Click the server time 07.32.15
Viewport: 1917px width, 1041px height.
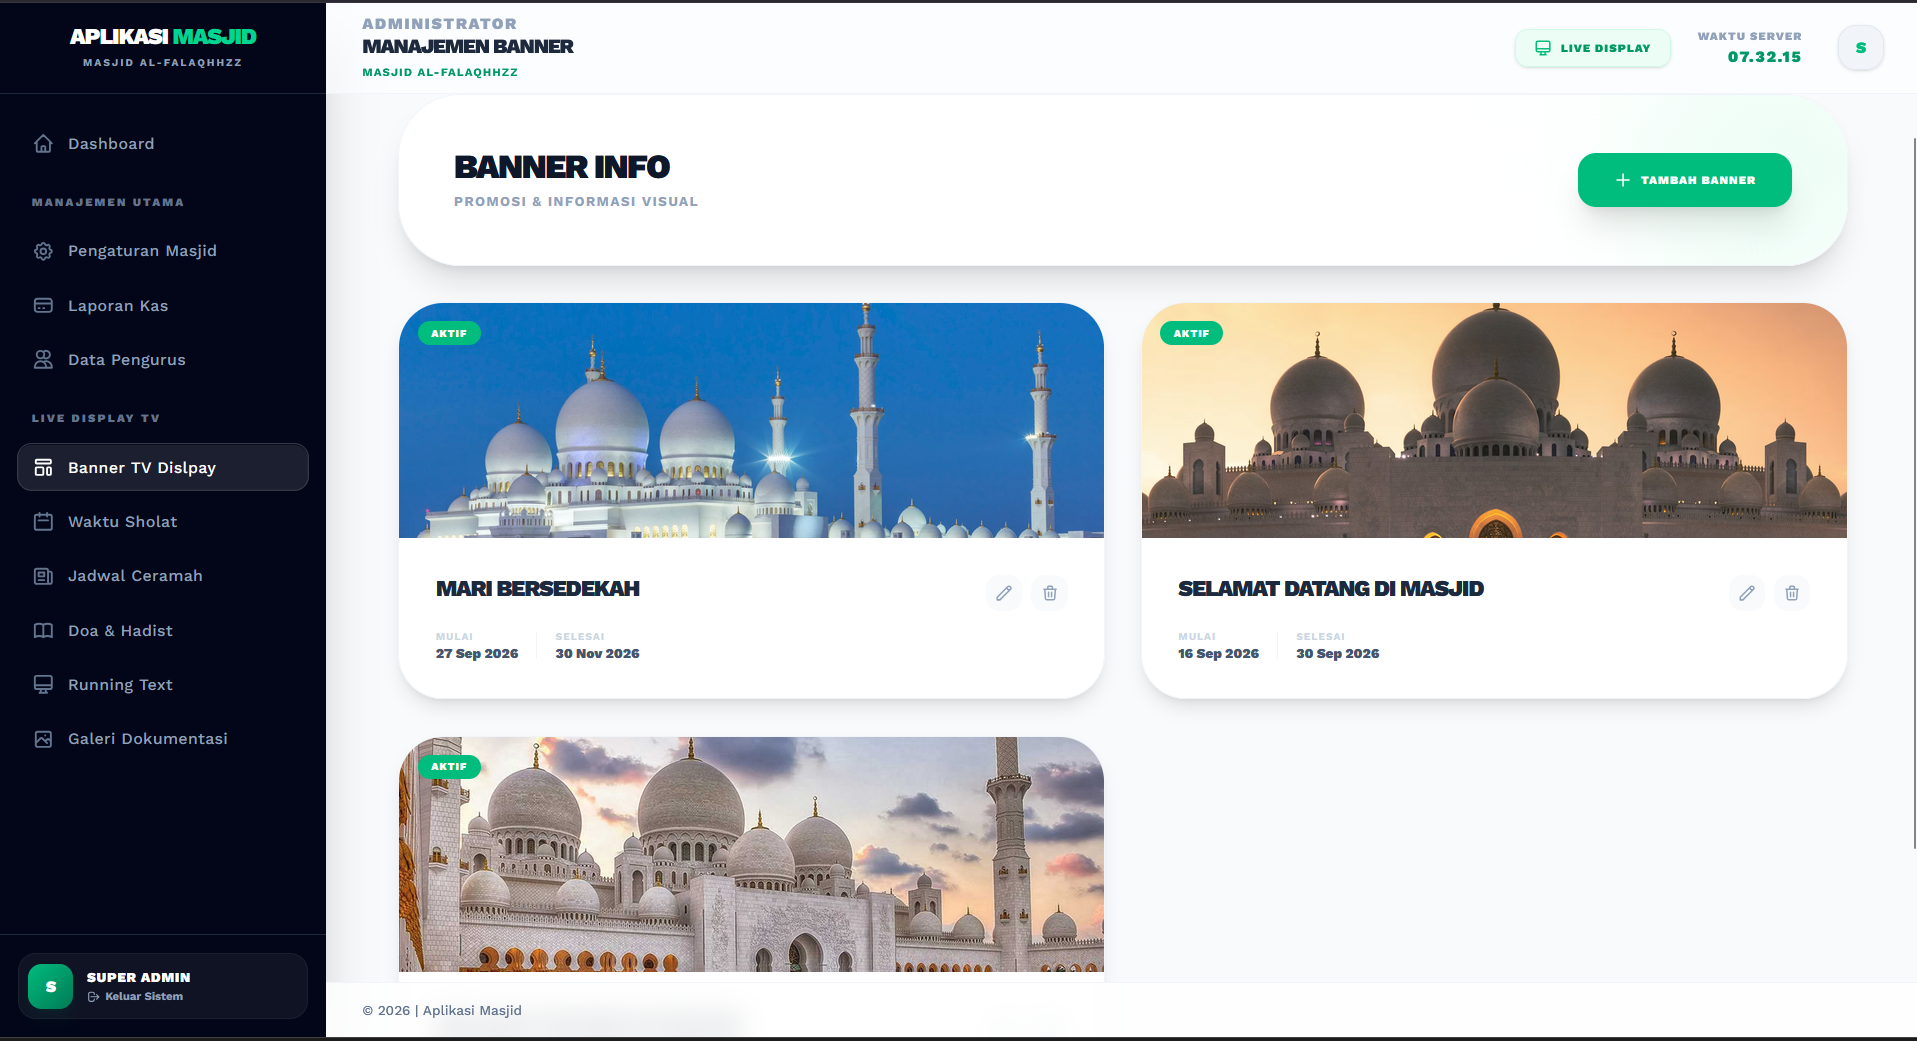click(1764, 57)
